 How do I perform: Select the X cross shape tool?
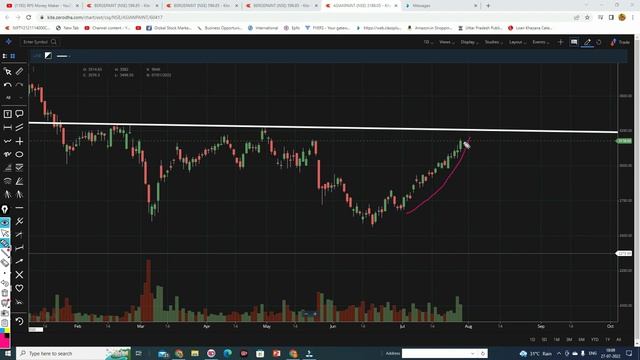(x=19, y=275)
